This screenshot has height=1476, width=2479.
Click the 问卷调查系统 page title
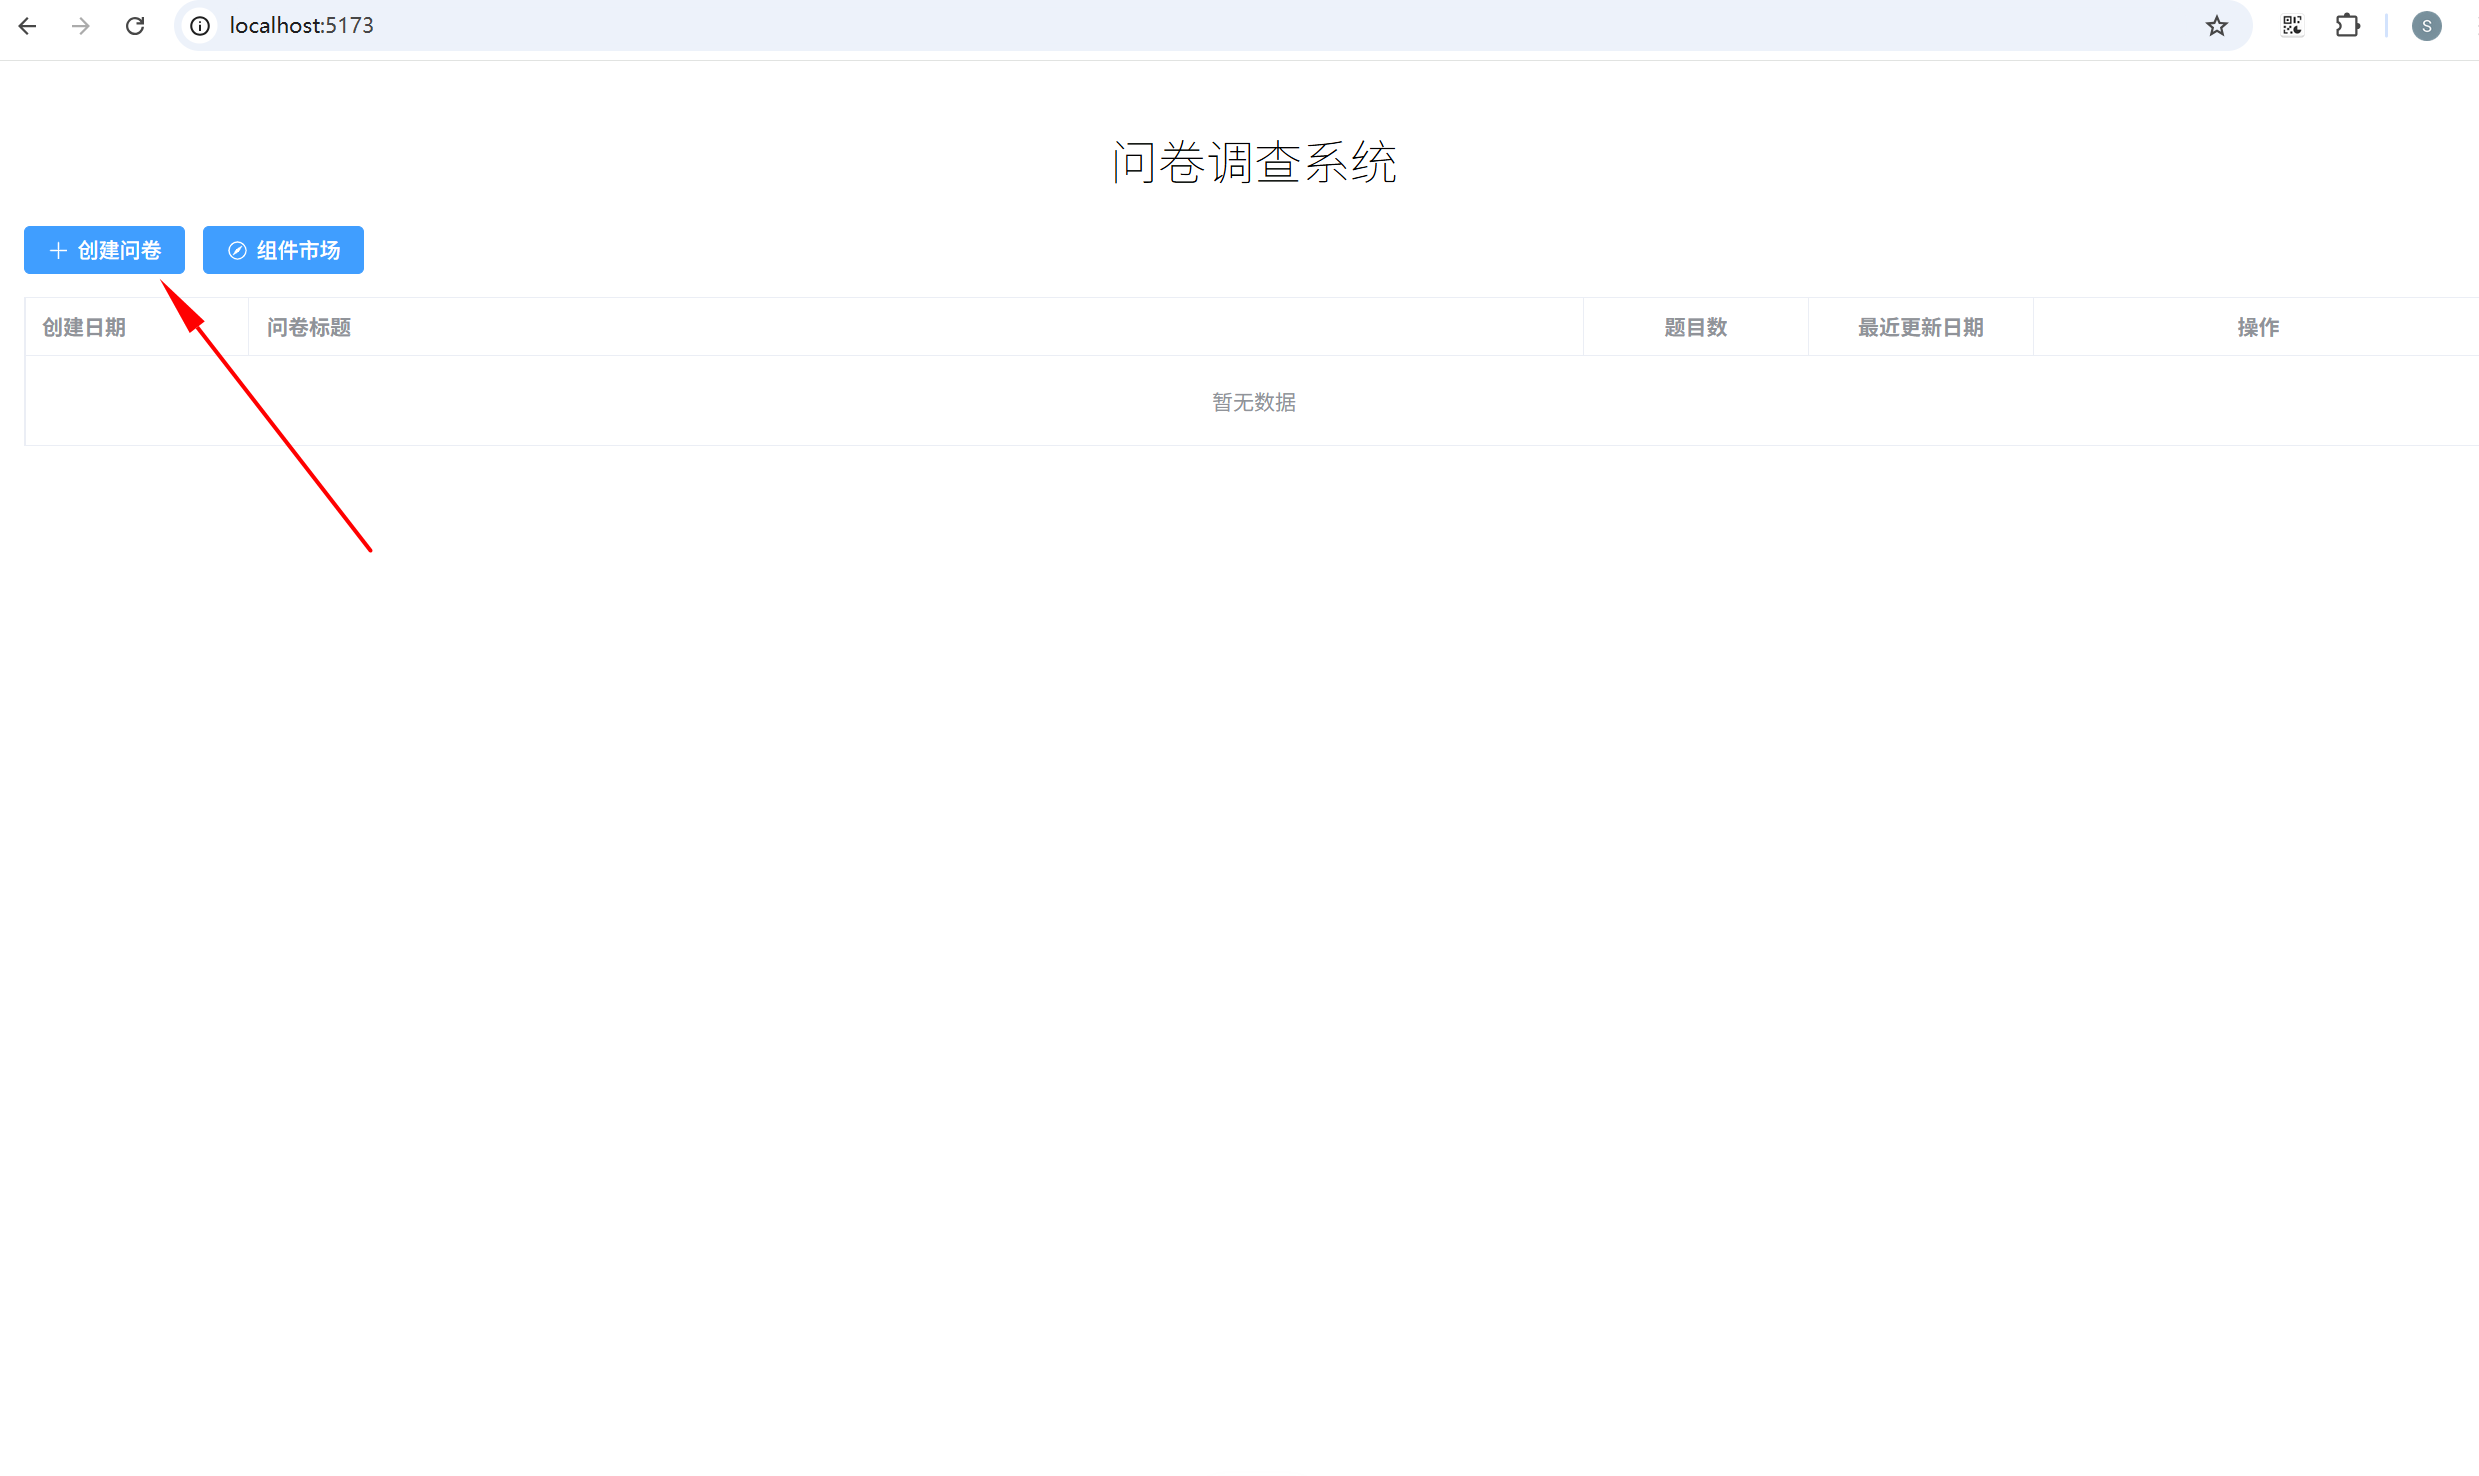coord(1254,162)
